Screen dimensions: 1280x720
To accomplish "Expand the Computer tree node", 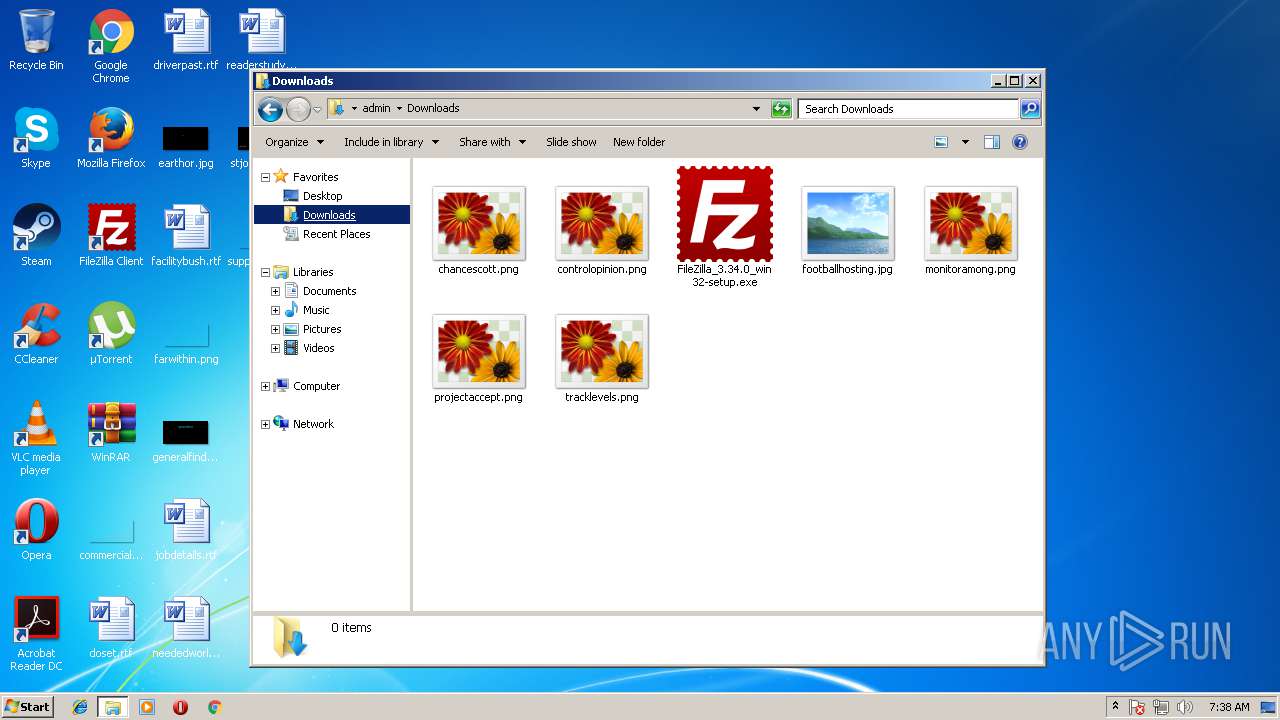I will point(266,386).
